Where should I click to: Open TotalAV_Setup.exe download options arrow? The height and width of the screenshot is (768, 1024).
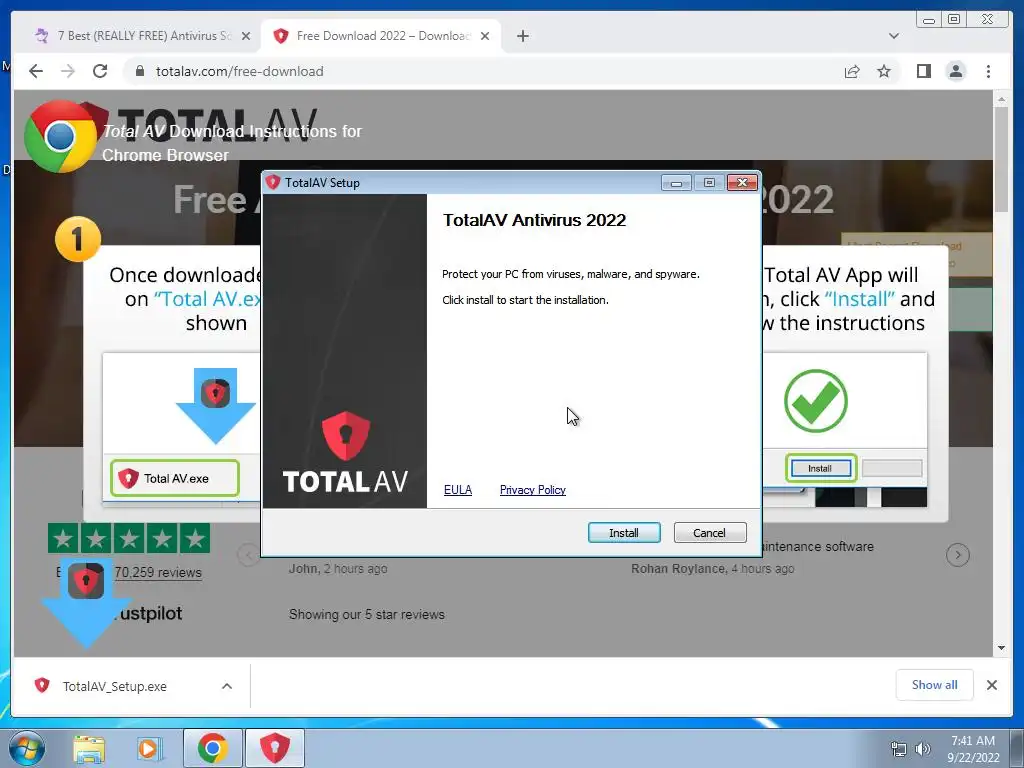[x=227, y=686]
